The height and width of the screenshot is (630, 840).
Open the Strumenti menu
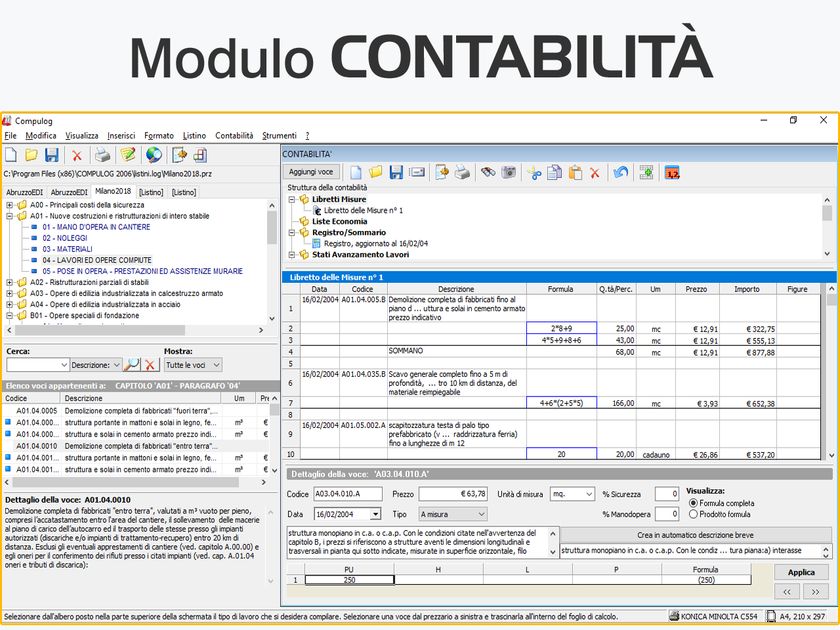coord(279,136)
